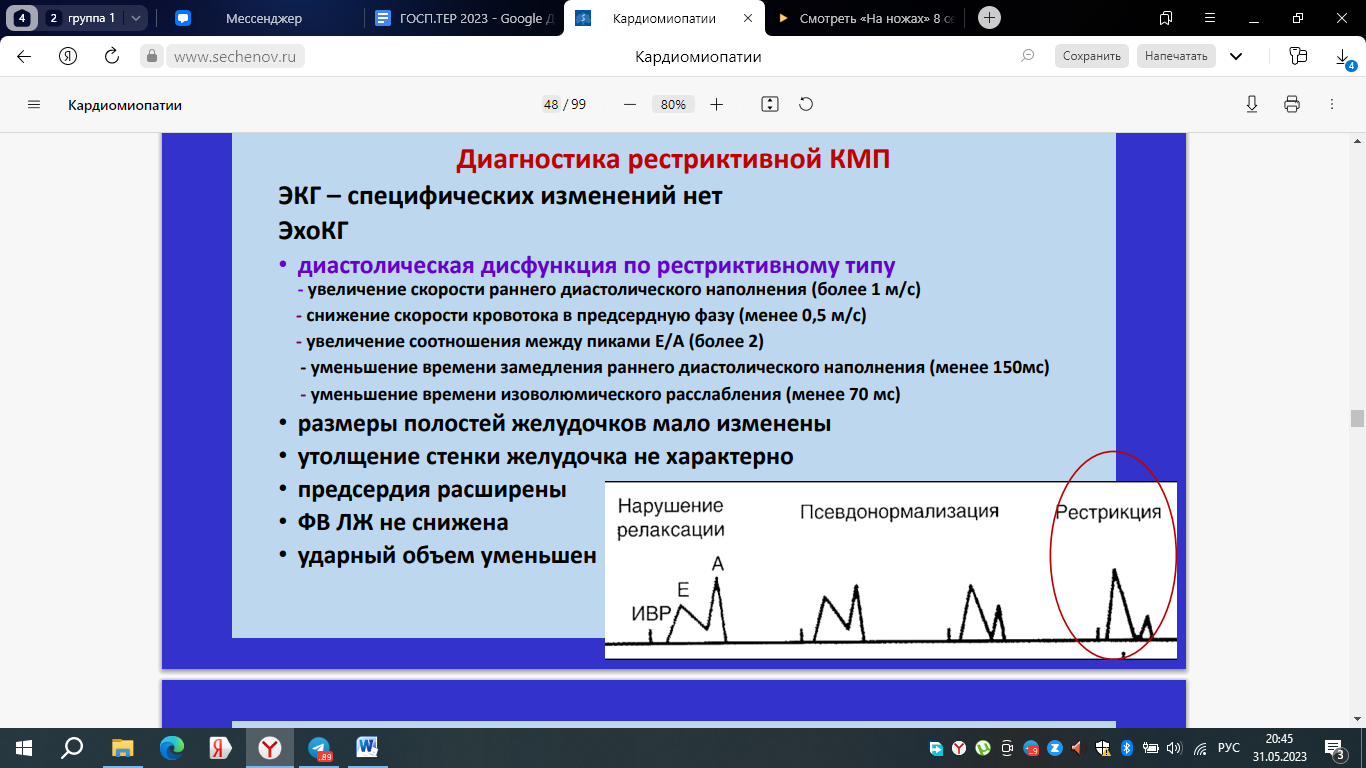1366x768 pixels.
Task: Open the Windows Start menu
Action: click(23, 747)
